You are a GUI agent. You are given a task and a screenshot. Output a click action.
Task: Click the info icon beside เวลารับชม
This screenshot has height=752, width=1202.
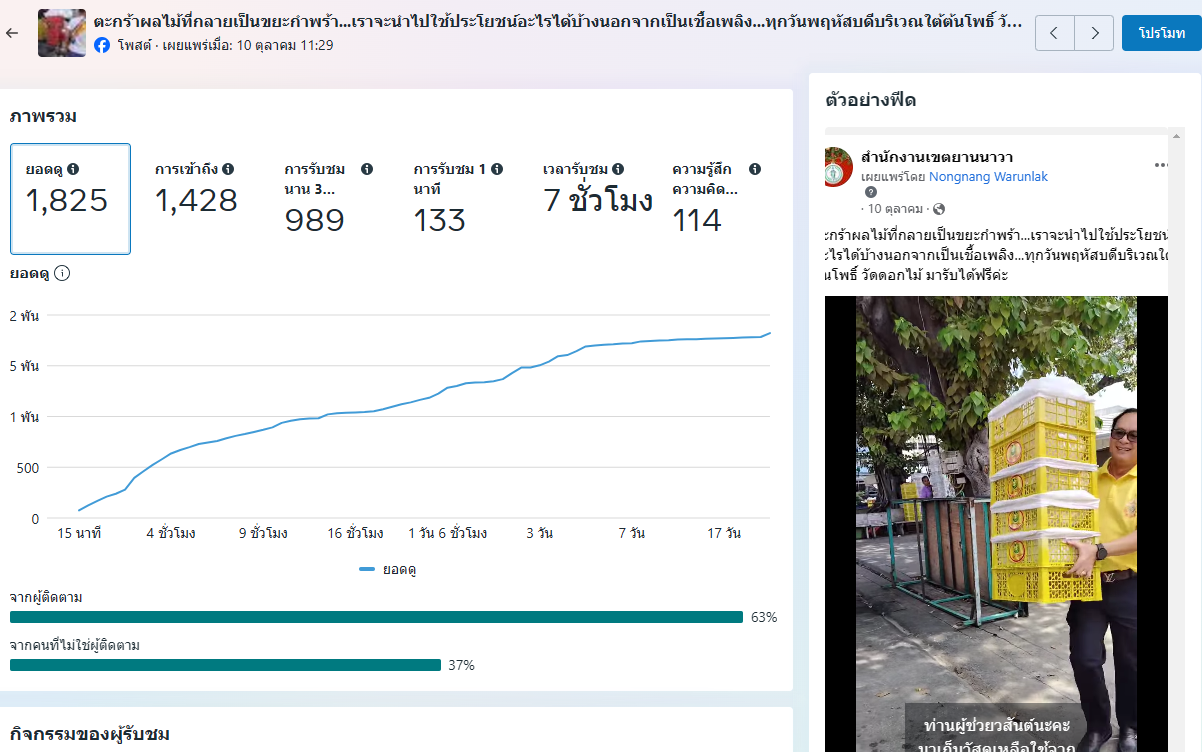[x=618, y=169]
